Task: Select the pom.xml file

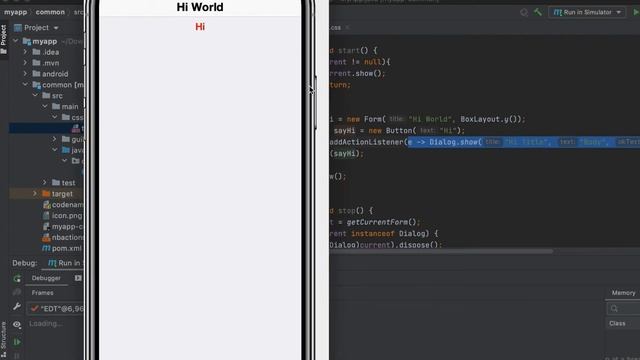Action: coord(62,248)
